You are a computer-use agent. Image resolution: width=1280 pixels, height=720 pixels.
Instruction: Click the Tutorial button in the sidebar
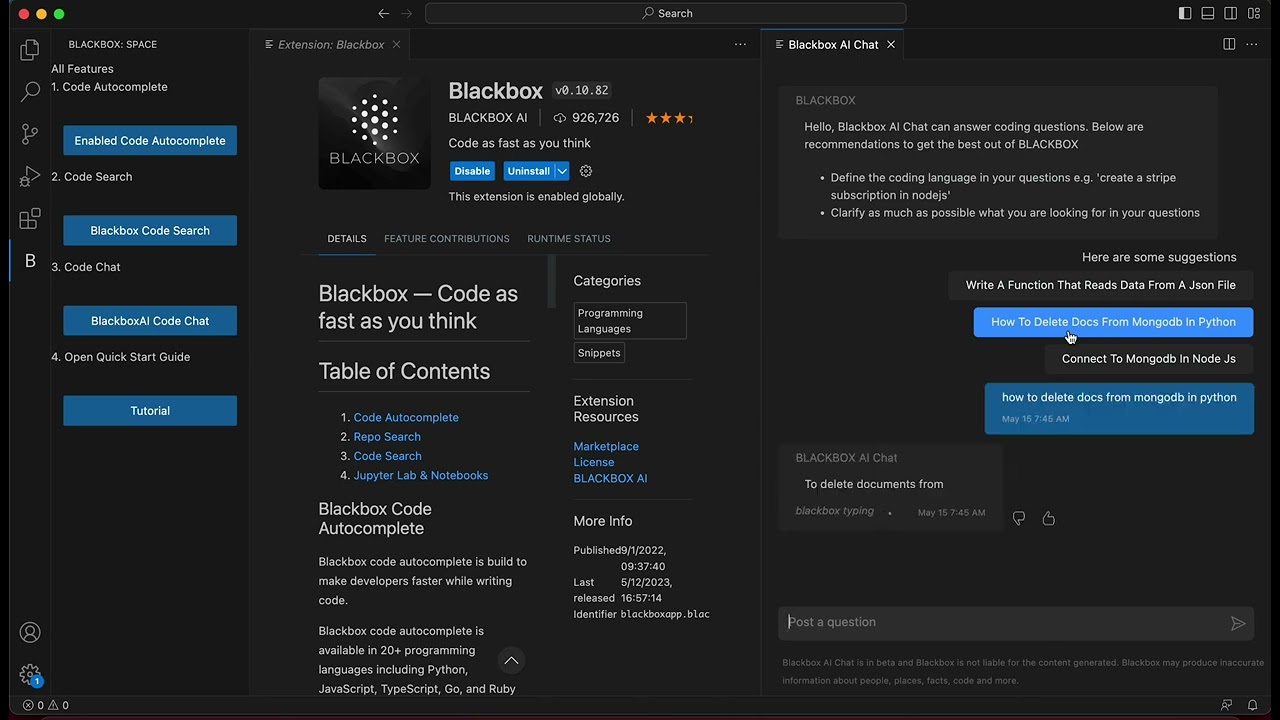149,410
